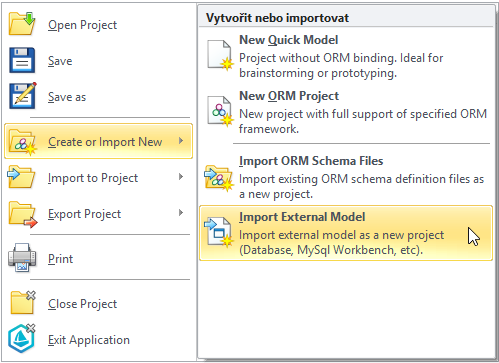Open the Export Project menu entry
Screen dimensions: 499x363
point(98,213)
